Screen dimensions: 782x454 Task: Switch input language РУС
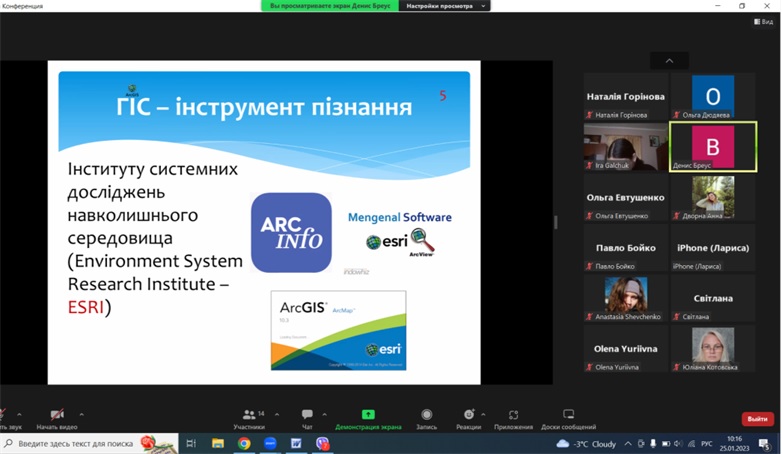[707, 444]
